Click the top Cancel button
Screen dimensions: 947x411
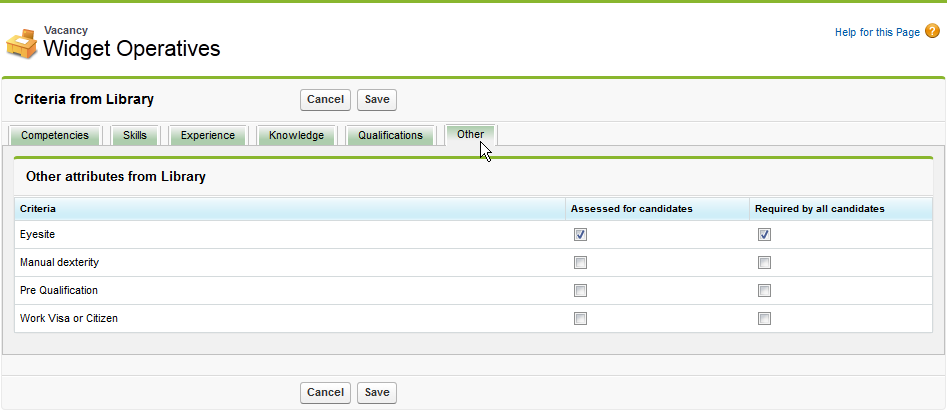pyautogui.click(x=325, y=99)
